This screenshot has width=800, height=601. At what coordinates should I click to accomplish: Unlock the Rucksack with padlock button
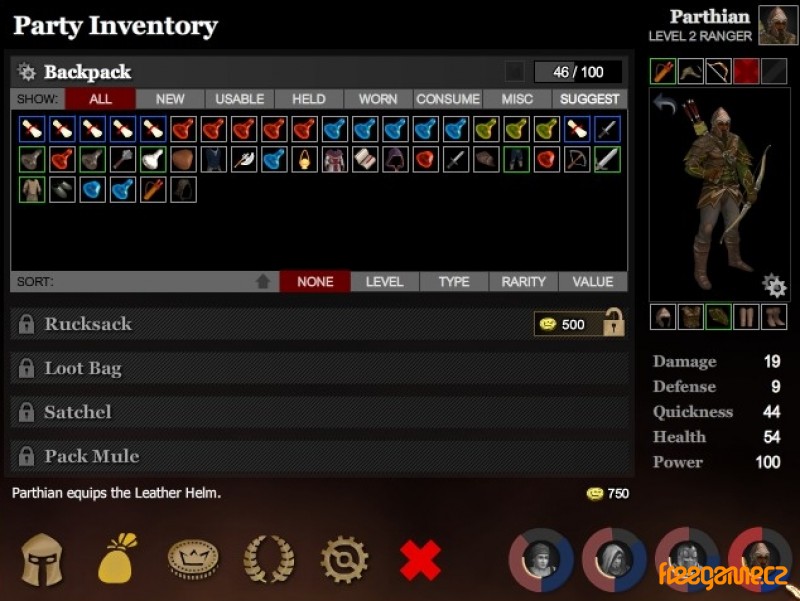613,323
